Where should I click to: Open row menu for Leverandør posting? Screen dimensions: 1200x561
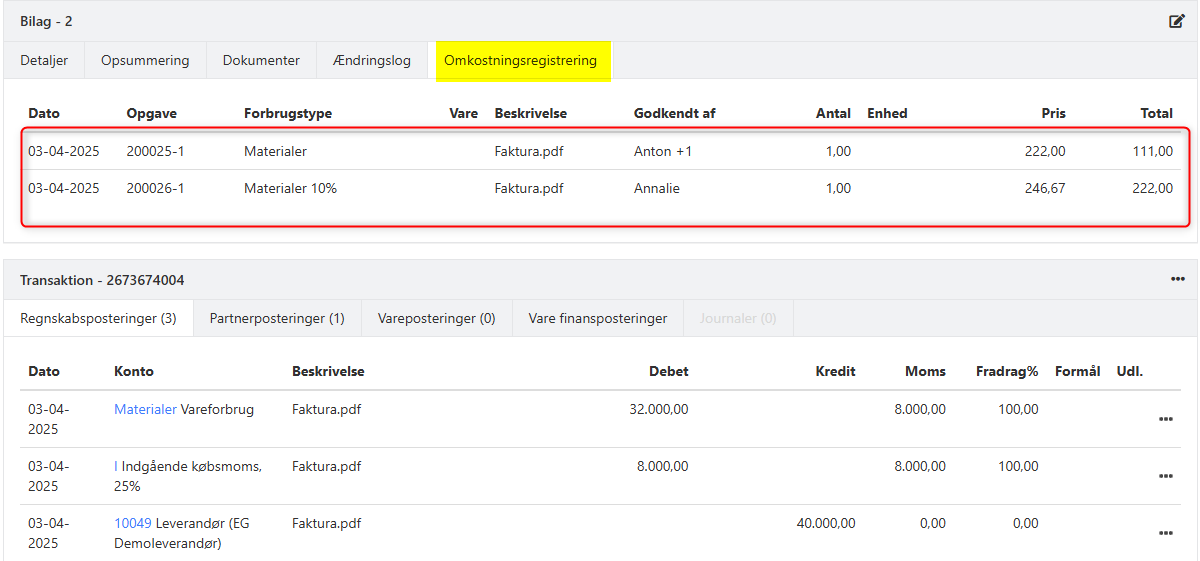point(1165,533)
